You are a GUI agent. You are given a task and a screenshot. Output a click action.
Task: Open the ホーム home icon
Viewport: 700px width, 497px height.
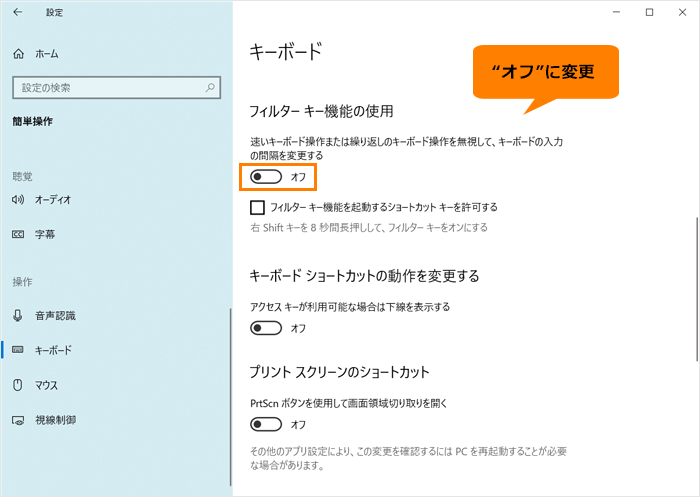(x=18, y=54)
